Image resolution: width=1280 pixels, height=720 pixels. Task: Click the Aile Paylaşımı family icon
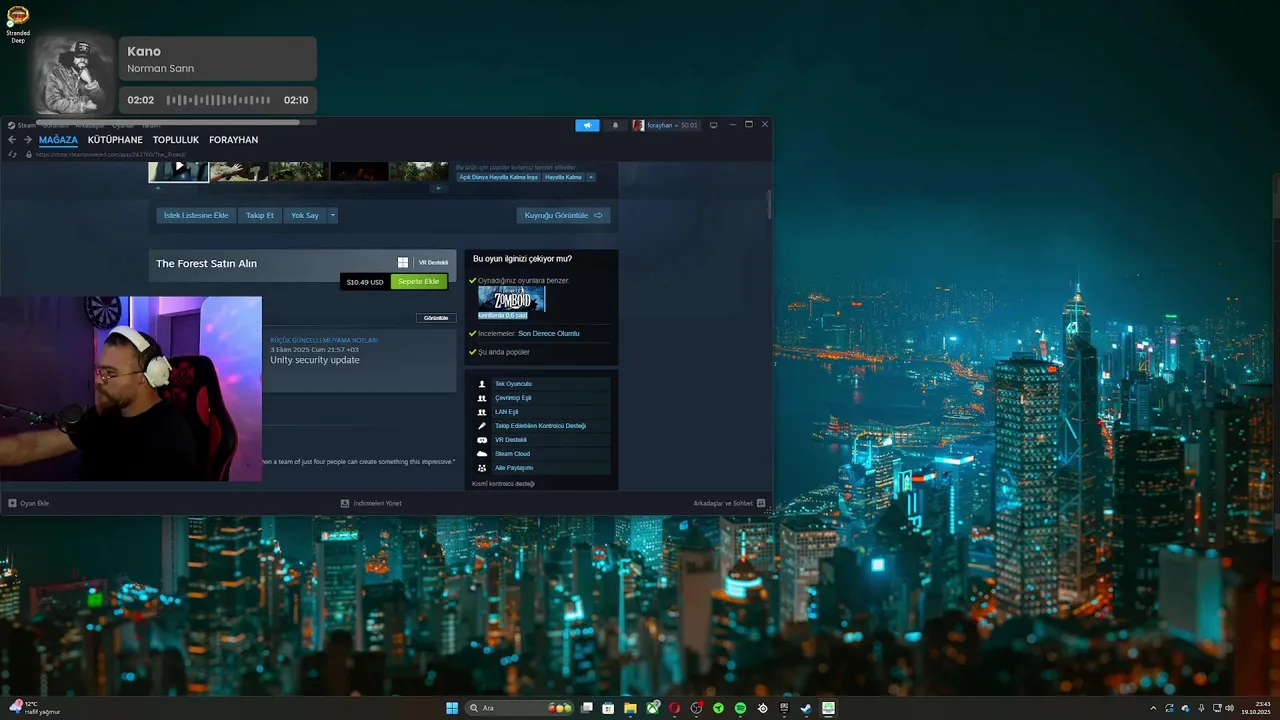click(x=482, y=468)
